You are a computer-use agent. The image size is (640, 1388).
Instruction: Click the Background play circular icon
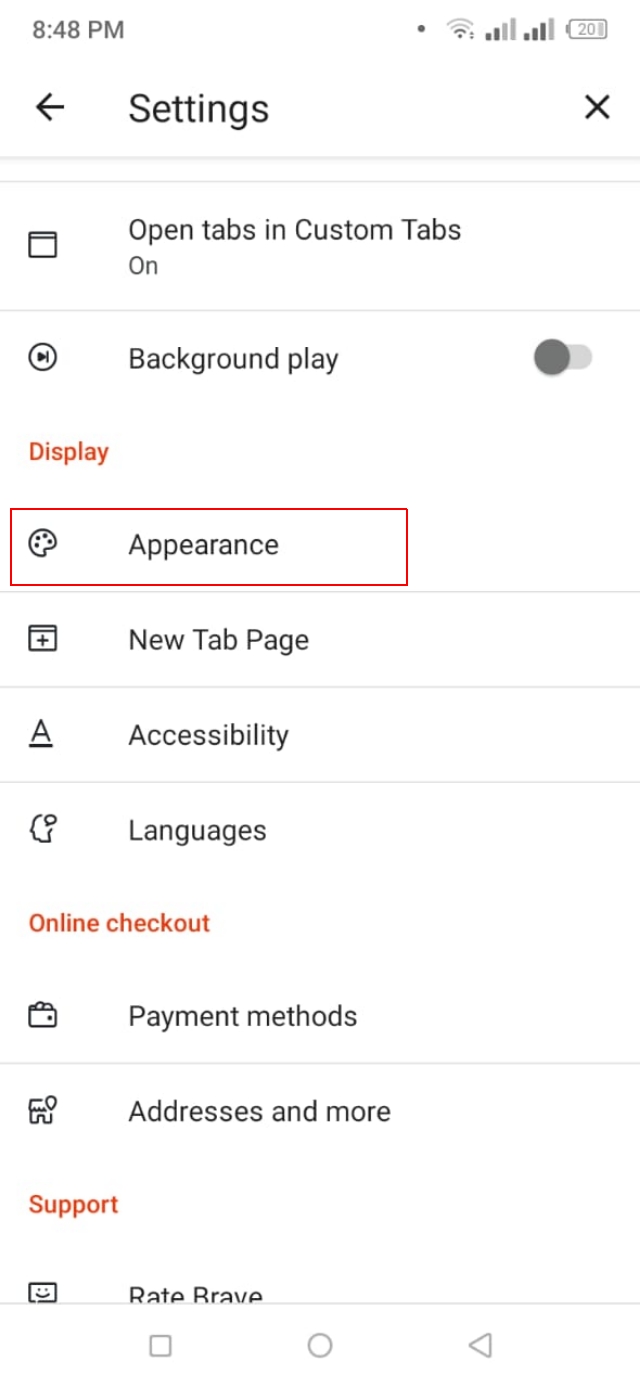[x=42, y=357]
